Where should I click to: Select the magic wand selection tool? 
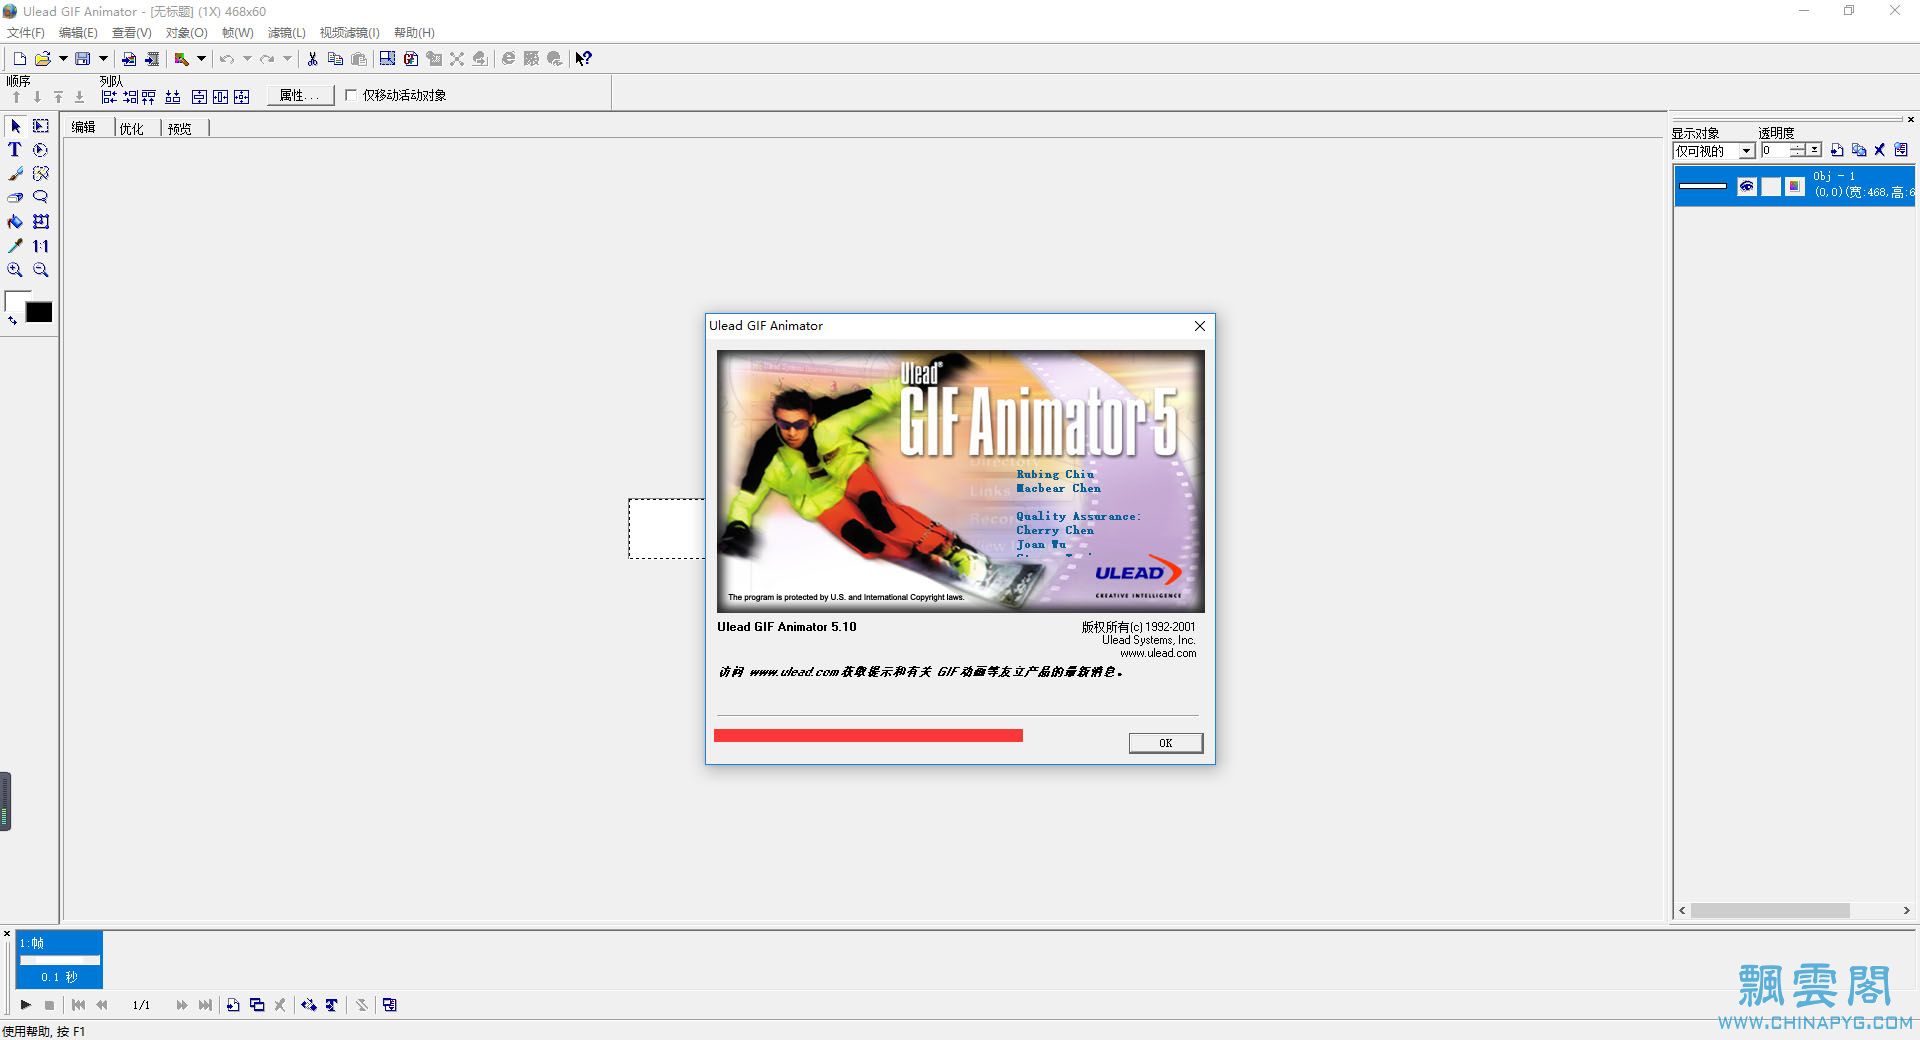pyautogui.click(x=41, y=174)
